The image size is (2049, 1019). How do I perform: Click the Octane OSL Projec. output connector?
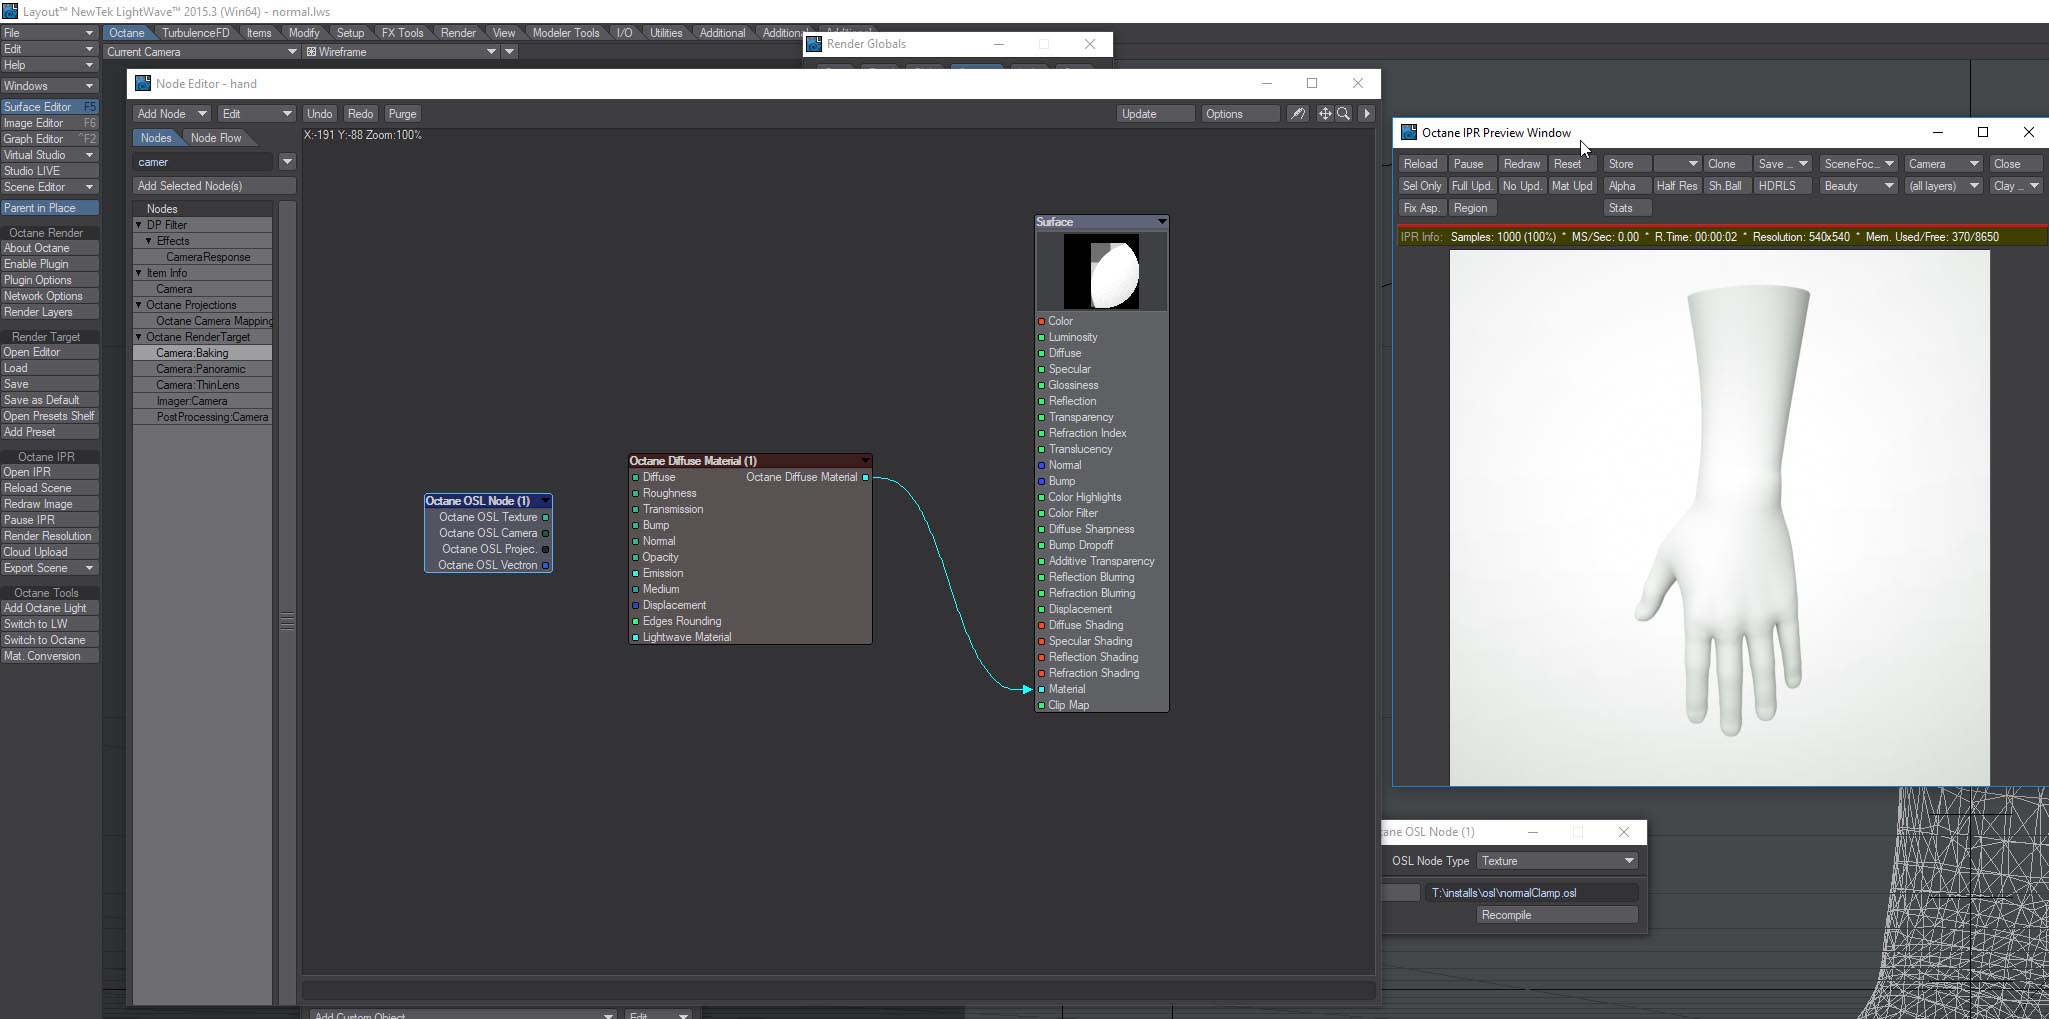pos(545,550)
